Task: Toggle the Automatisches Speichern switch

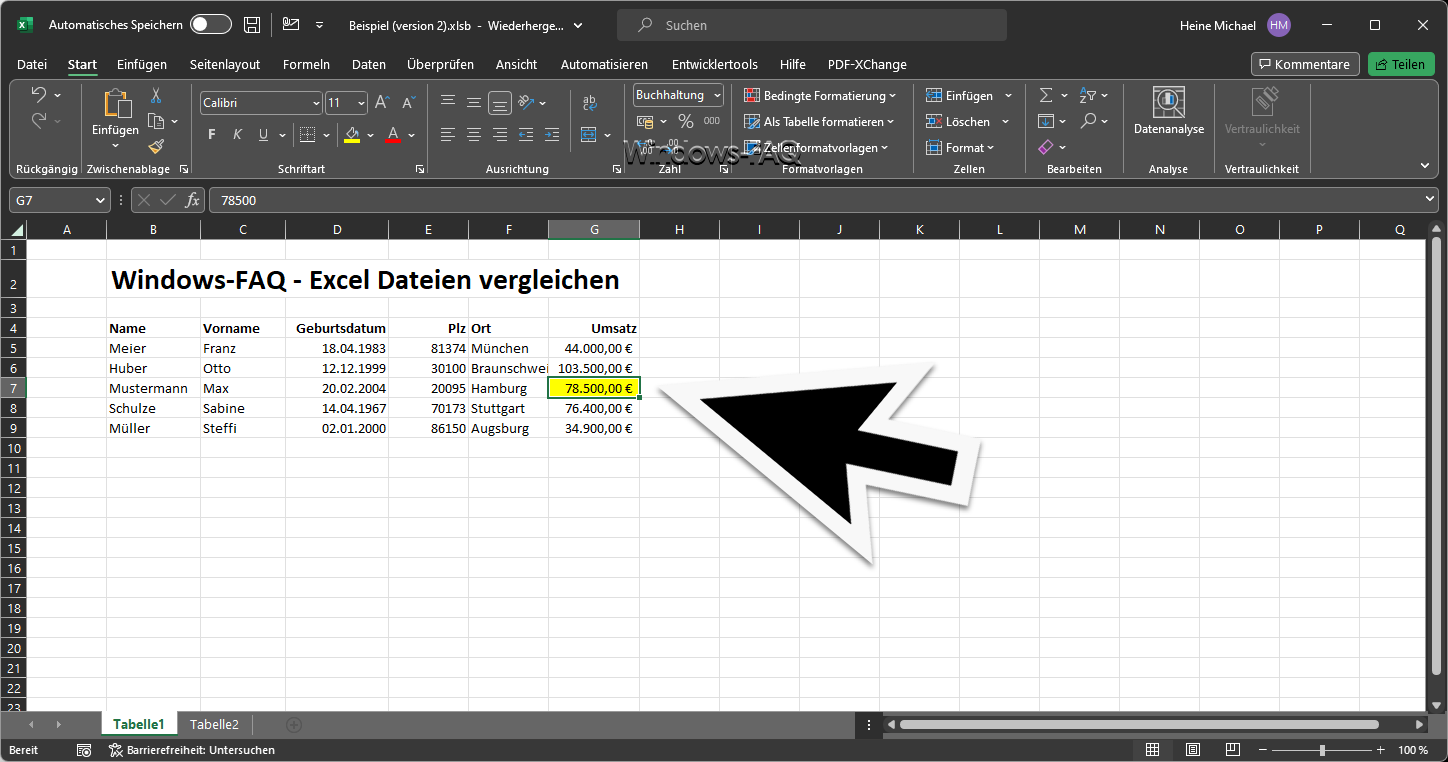Action: pos(211,25)
